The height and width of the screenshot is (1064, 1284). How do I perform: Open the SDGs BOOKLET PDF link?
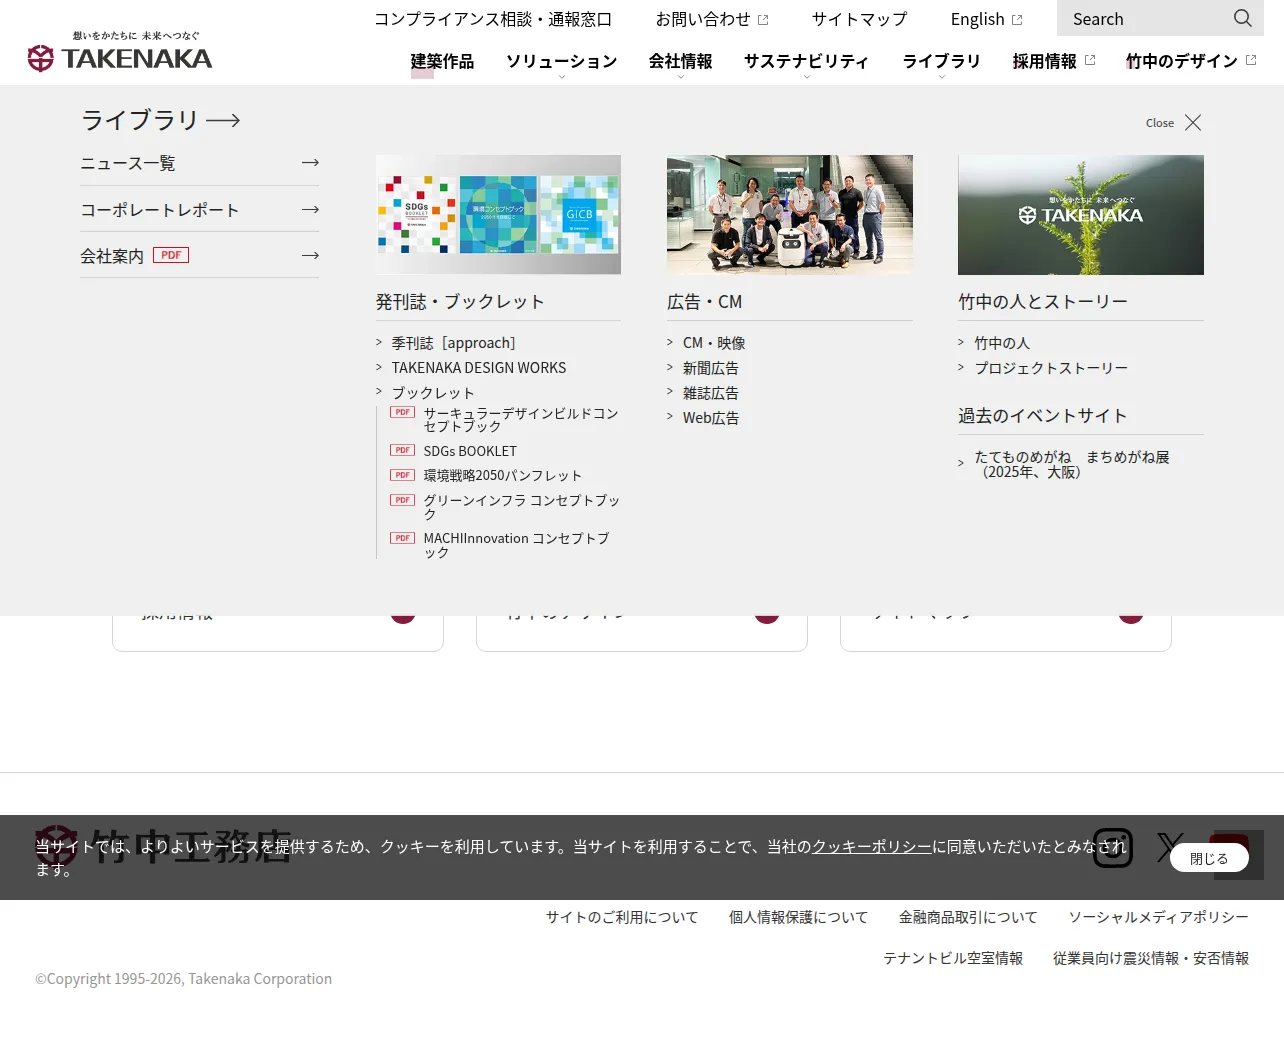[470, 451]
